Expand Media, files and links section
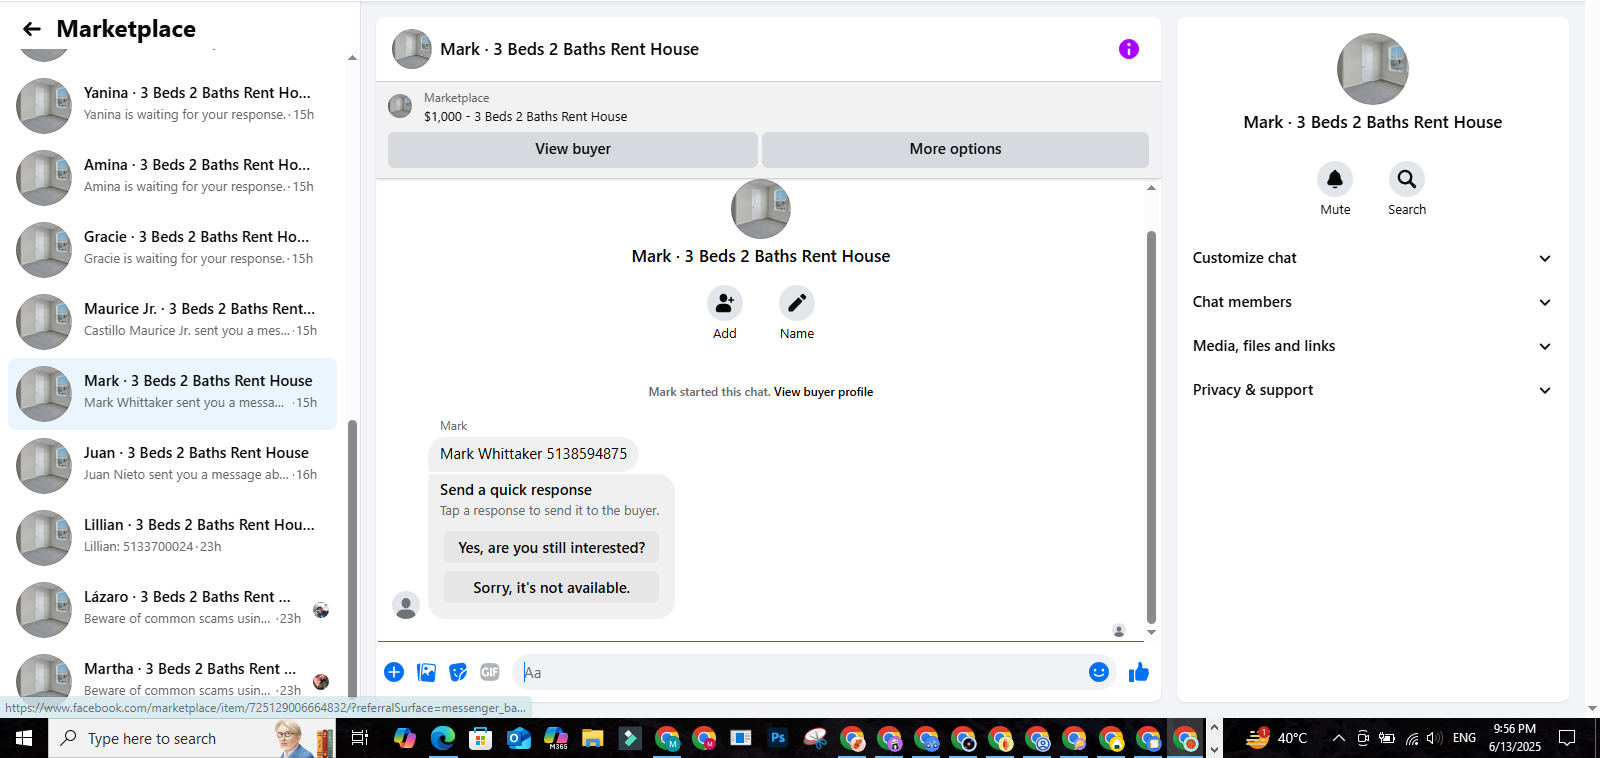This screenshot has height=758, width=1600. [x=1372, y=346]
